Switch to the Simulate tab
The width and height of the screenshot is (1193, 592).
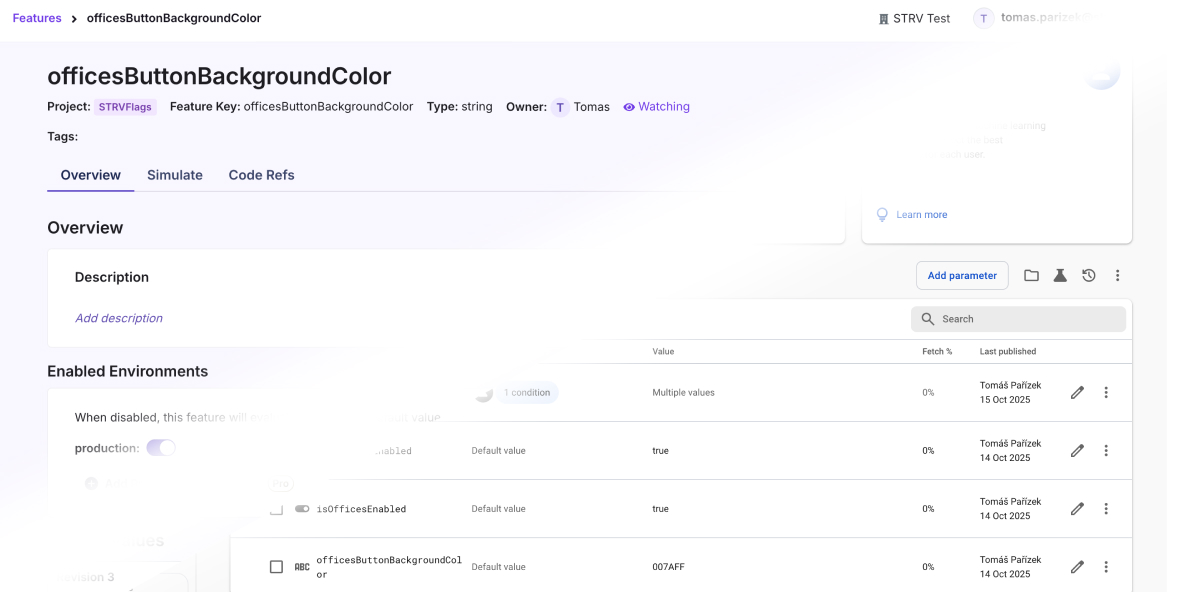175,175
